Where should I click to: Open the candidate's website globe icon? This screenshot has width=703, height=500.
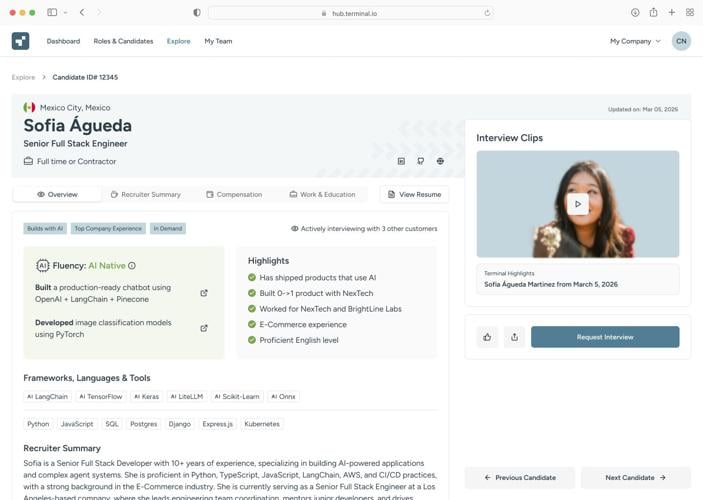pyautogui.click(x=440, y=161)
